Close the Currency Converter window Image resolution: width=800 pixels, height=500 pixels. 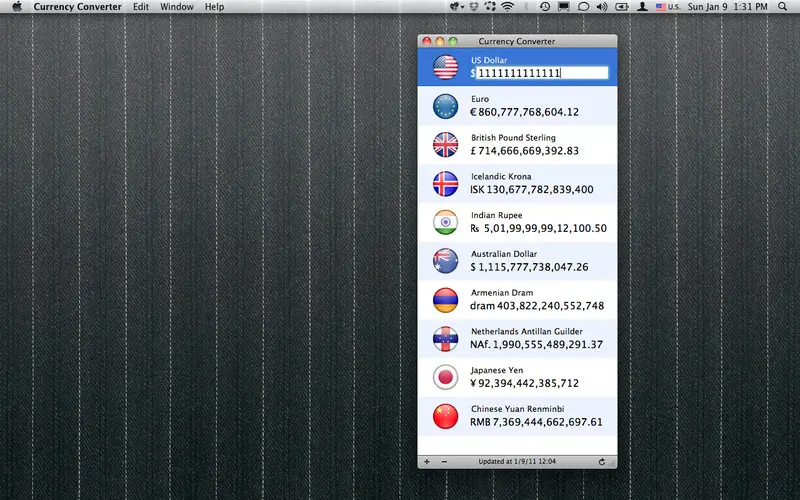point(427,41)
